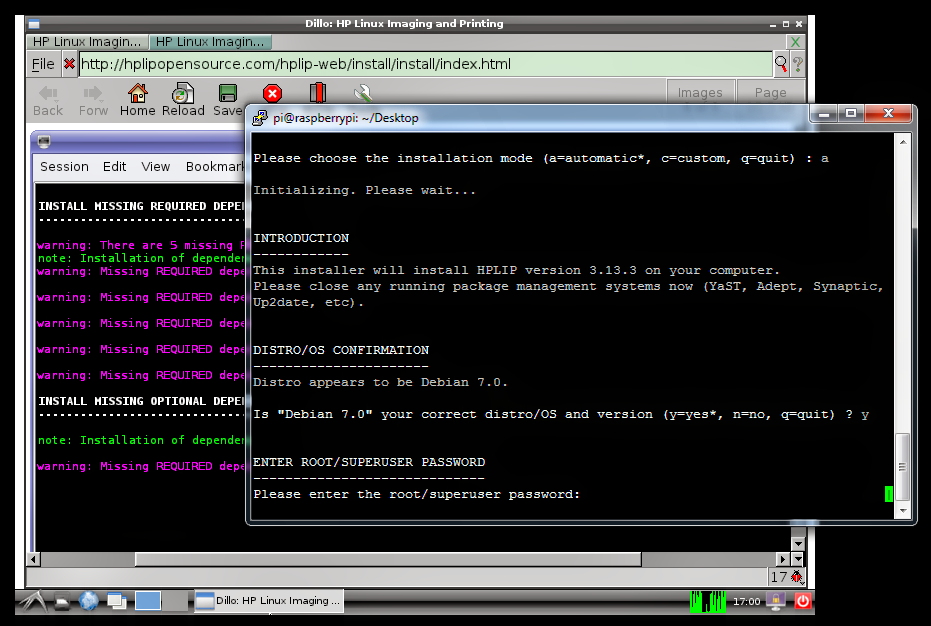
Task: Click the Images toggle button
Action: (700, 93)
